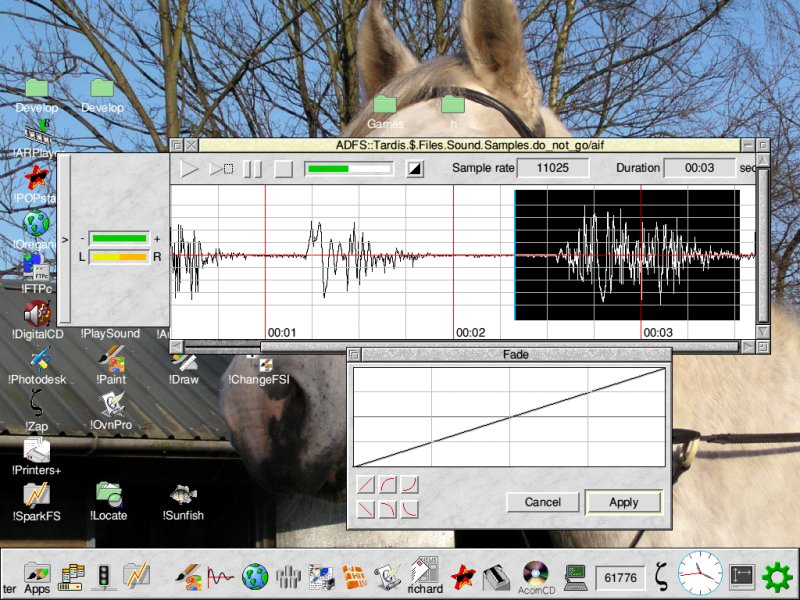This screenshot has width=800, height=600.
Task: Choose the falling fade that flattens out
Action: (x=410, y=509)
